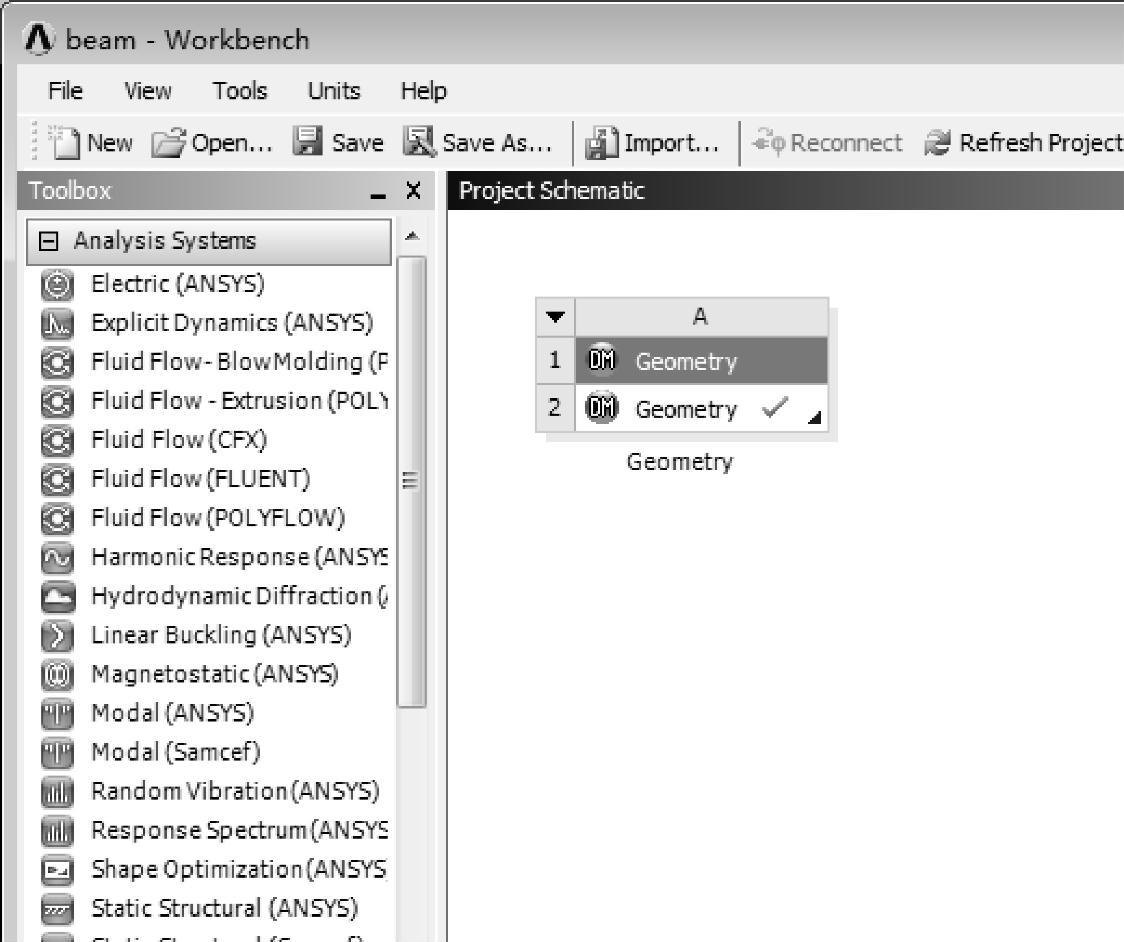Click the Linear Buckling (ANSYS) text
Screen dimensions: 1124x942
(x=222, y=635)
